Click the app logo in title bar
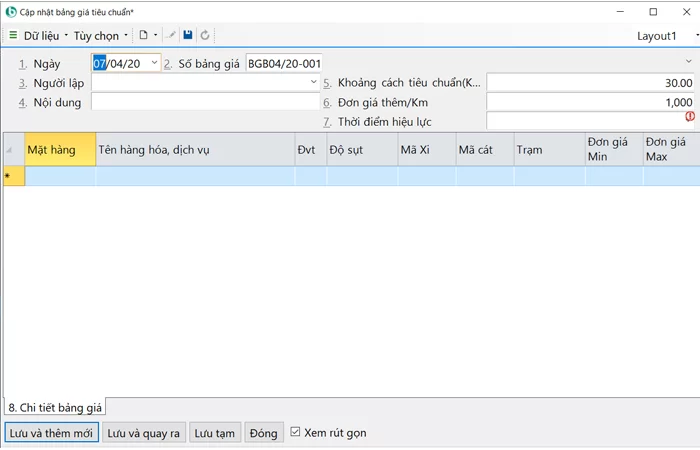700x450 pixels. pos(10,11)
